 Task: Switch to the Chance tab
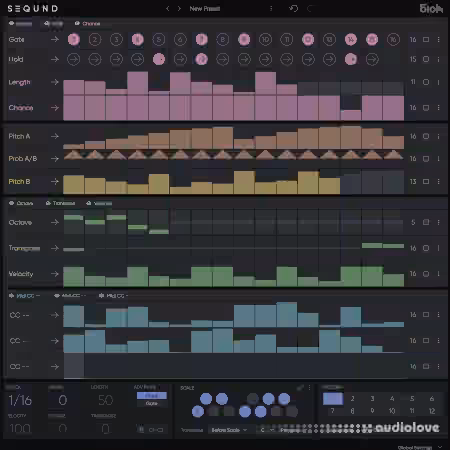[x=87, y=24]
